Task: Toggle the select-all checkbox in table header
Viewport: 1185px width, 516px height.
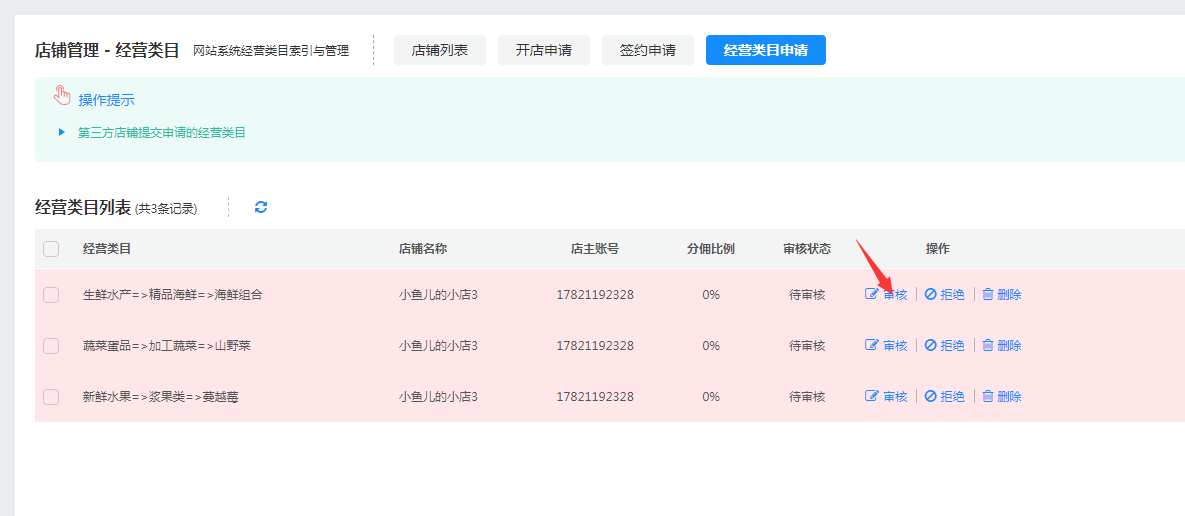Action: tap(51, 249)
